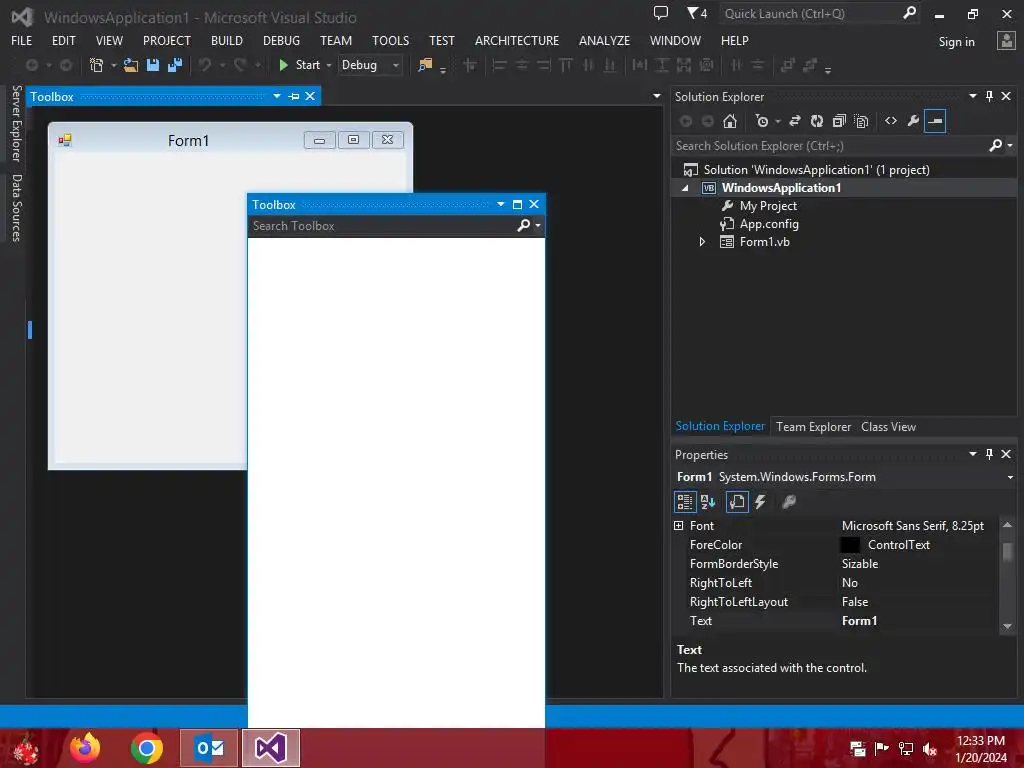
Task: Toggle Preview Selected Items button
Action: tap(935, 121)
